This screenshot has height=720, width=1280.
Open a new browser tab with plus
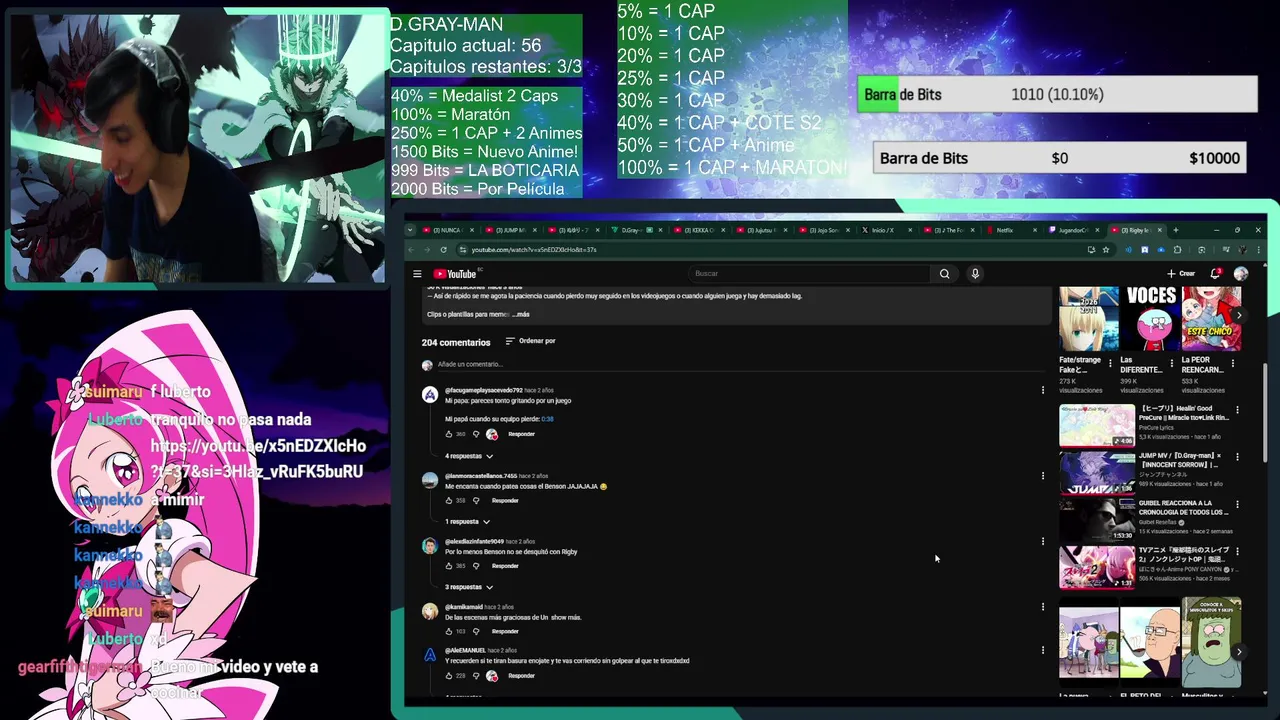1175,230
